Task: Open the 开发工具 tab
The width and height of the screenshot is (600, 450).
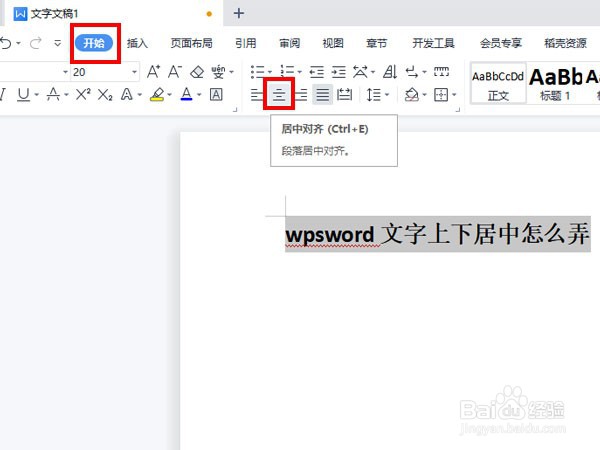Action: [434, 43]
